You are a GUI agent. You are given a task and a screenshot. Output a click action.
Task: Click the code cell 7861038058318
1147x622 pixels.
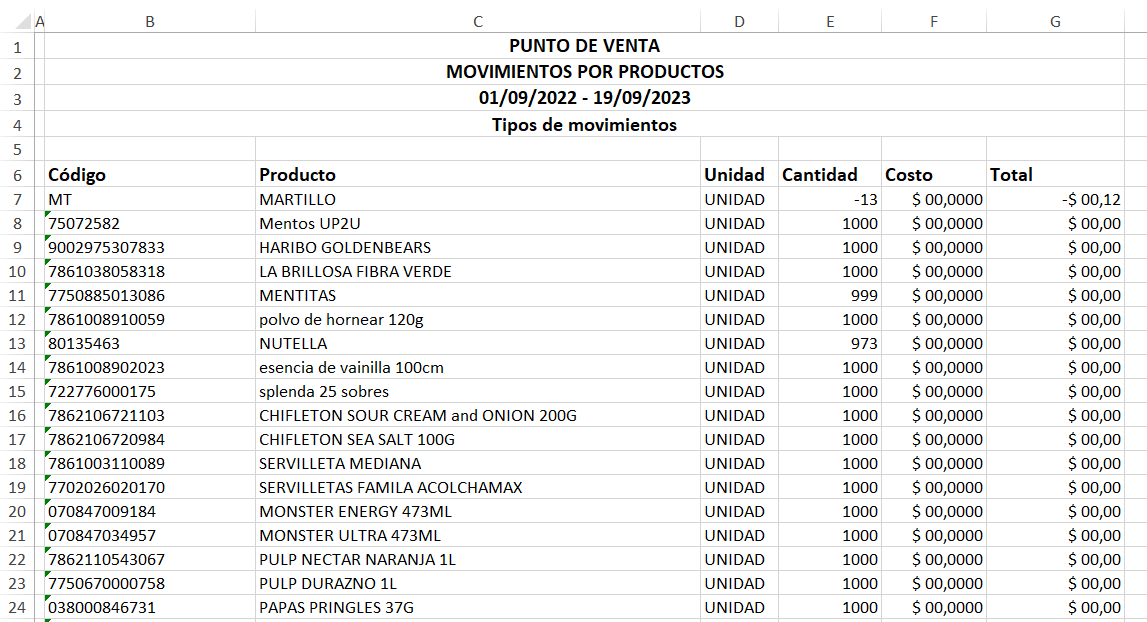[x=150, y=271]
